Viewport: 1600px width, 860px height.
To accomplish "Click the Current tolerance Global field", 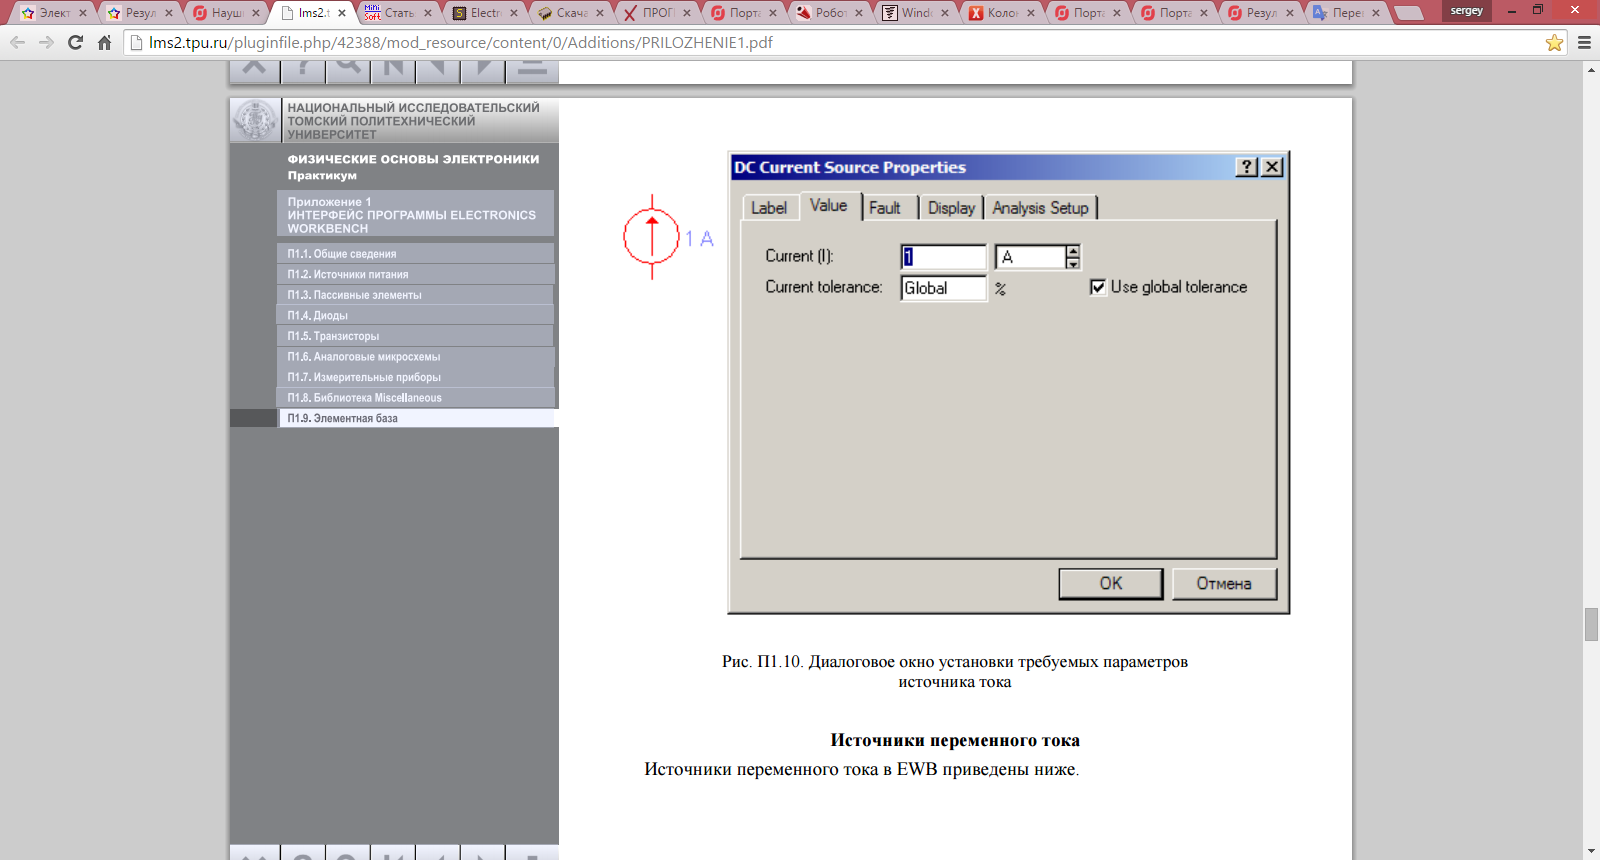I will (943, 288).
